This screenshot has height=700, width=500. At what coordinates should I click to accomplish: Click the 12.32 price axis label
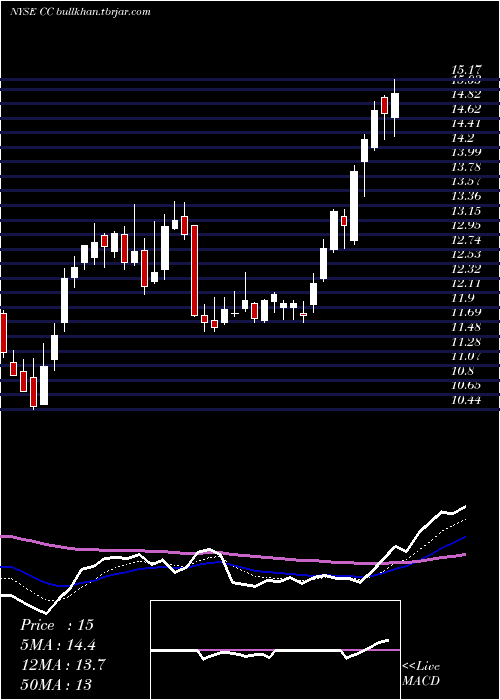(x=466, y=269)
